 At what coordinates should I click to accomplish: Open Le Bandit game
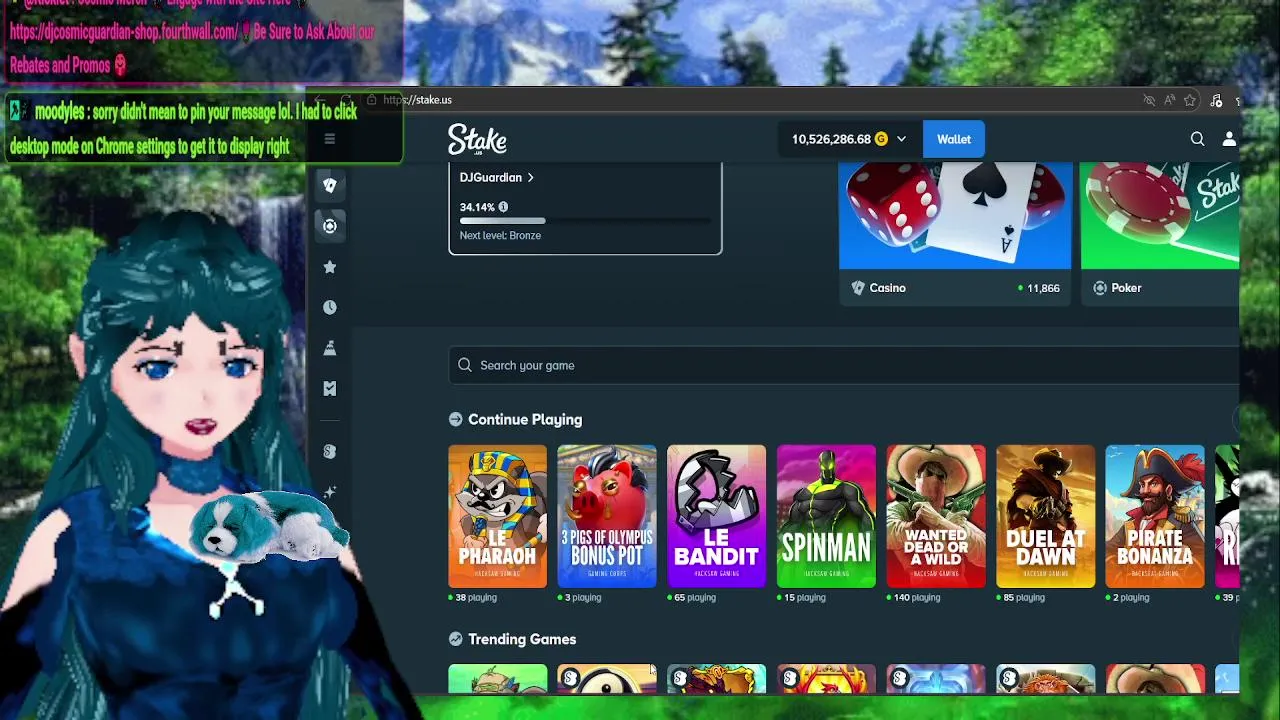coord(716,516)
